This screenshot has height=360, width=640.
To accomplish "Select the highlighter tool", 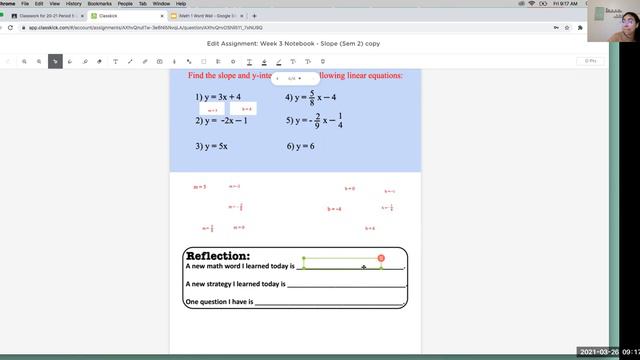I will click(x=85, y=62).
